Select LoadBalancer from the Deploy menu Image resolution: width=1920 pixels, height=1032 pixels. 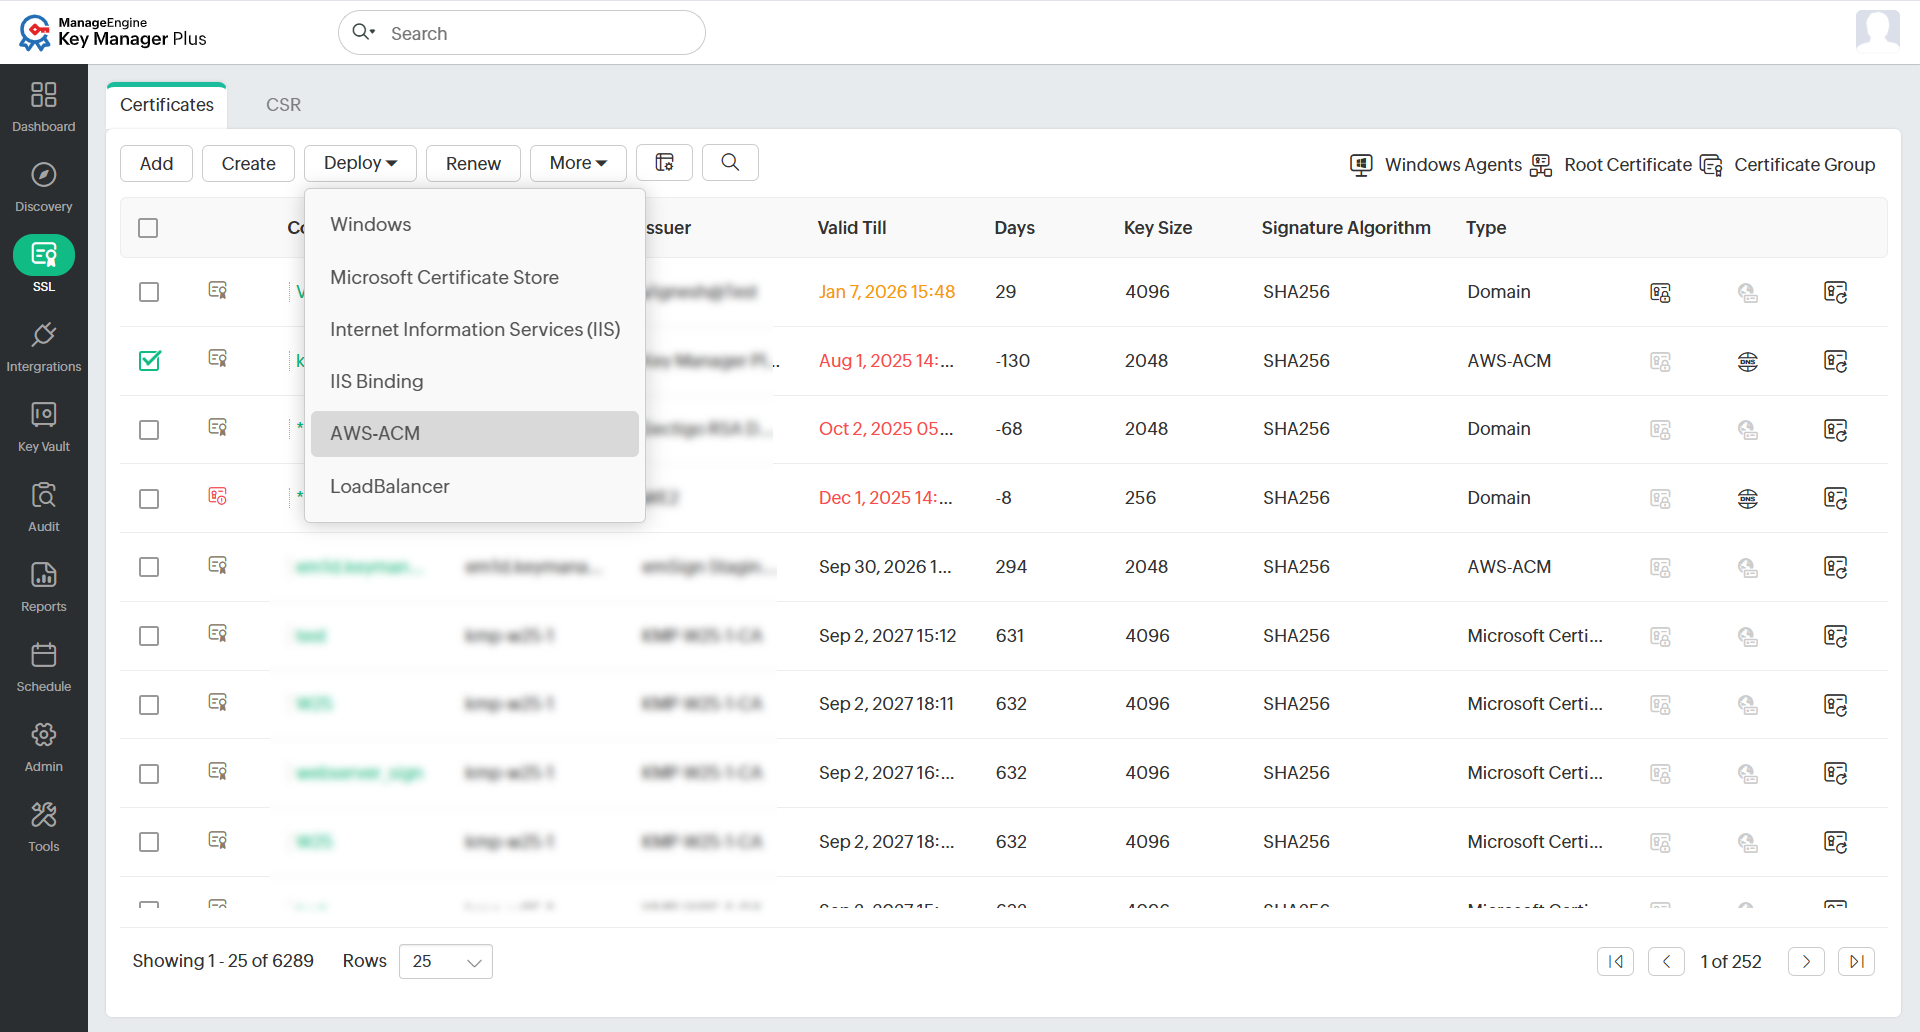point(475,486)
